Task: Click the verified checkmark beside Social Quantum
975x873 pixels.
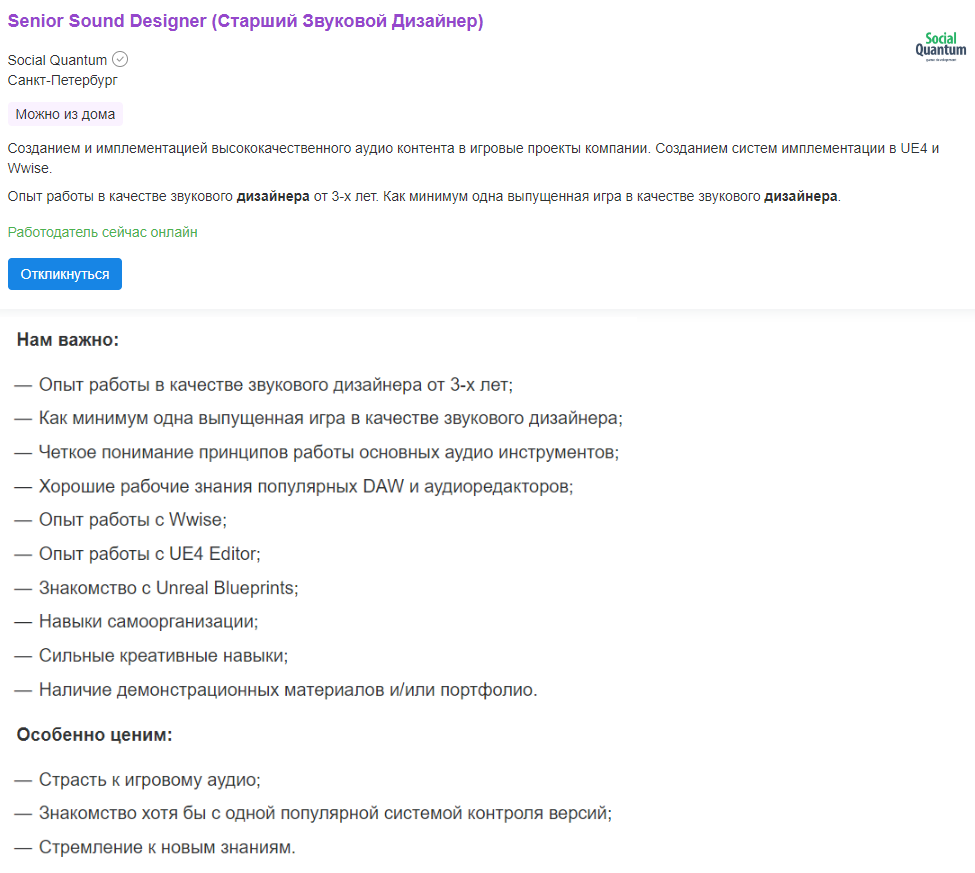Action: (120, 59)
